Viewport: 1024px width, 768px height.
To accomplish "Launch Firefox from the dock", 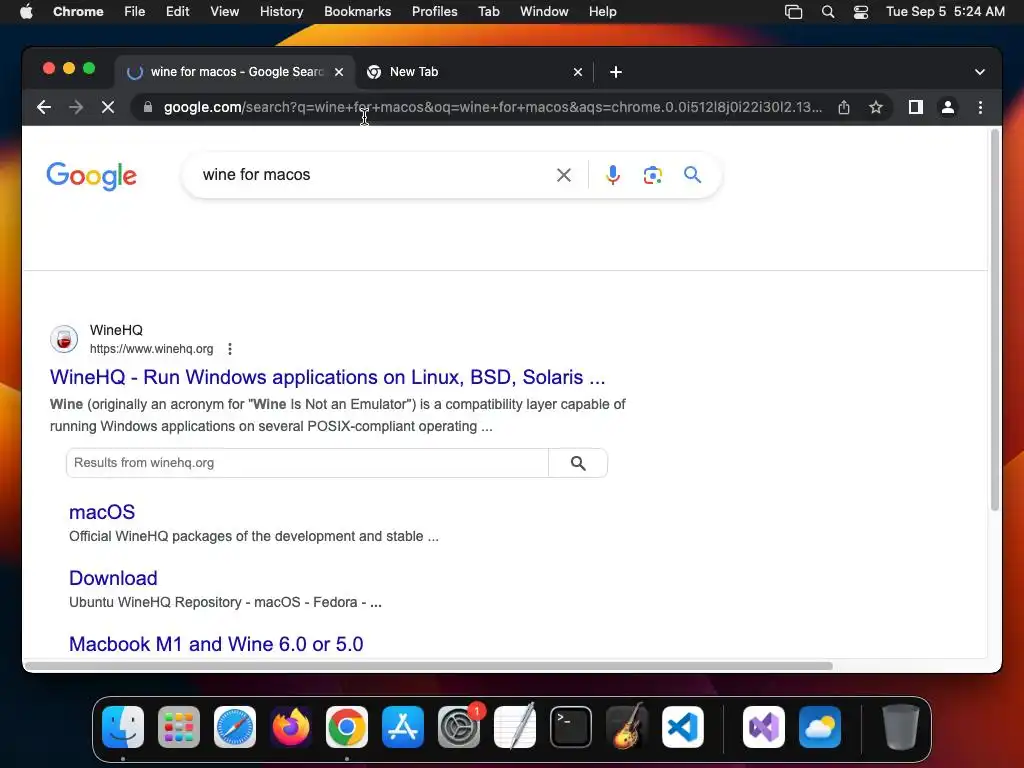I will tap(291, 727).
